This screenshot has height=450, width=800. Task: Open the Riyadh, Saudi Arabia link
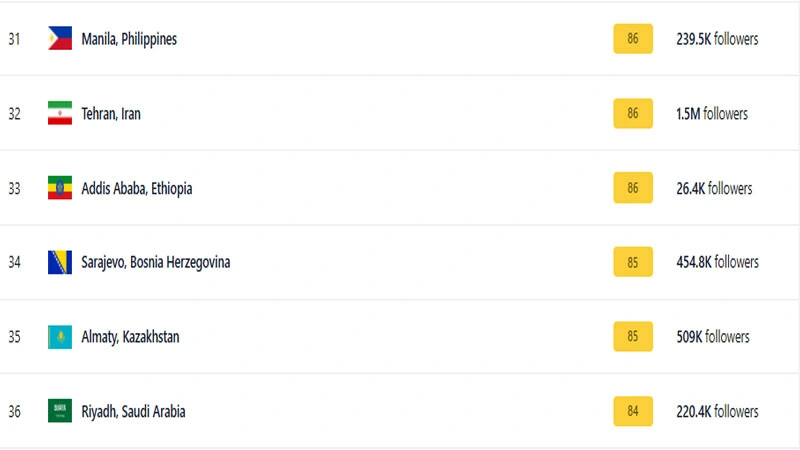tap(133, 411)
